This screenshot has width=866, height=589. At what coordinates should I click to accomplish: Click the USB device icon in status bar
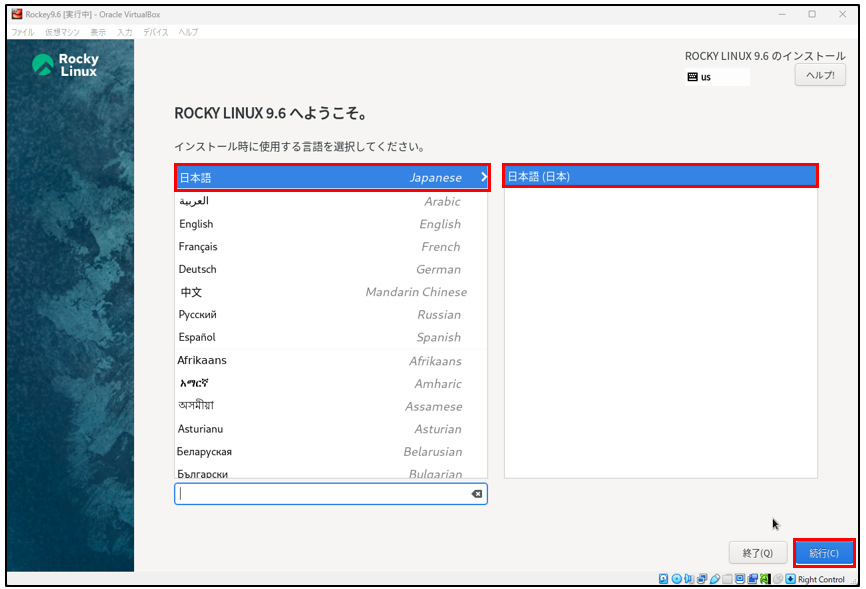[715, 579]
